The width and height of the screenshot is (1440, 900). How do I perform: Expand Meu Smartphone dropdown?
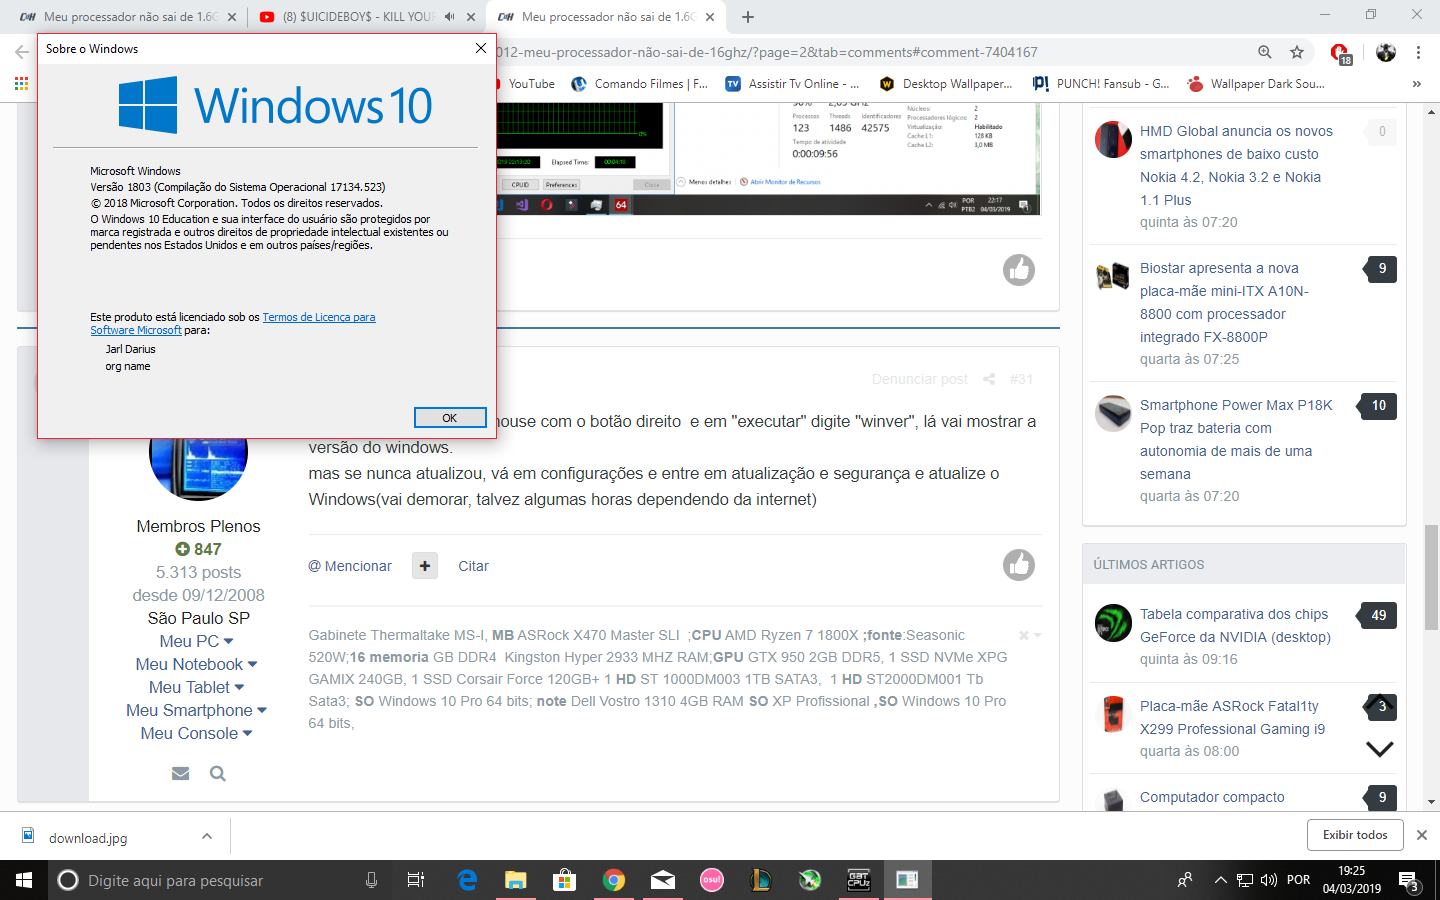click(197, 710)
